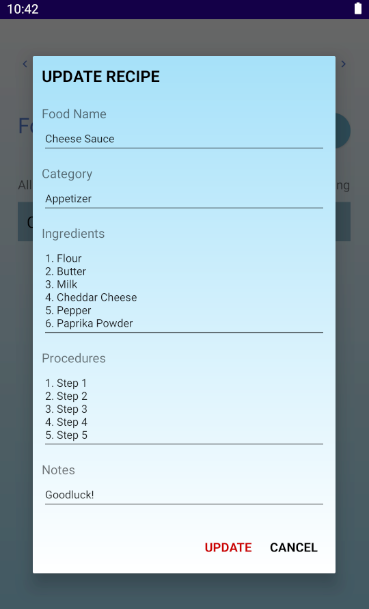This screenshot has width=369, height=609.
Task: Tap the battery icon in status bar
Action: pyautogui.click(x=358, y=9)
